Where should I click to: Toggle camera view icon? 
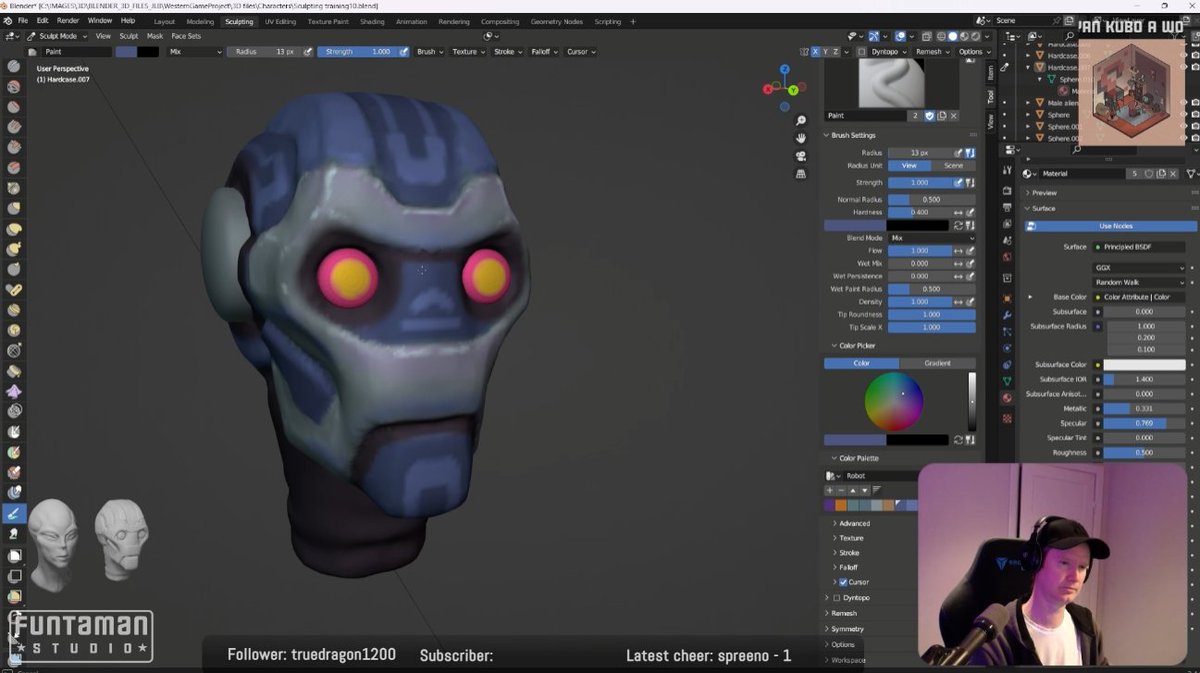point(801,156)
